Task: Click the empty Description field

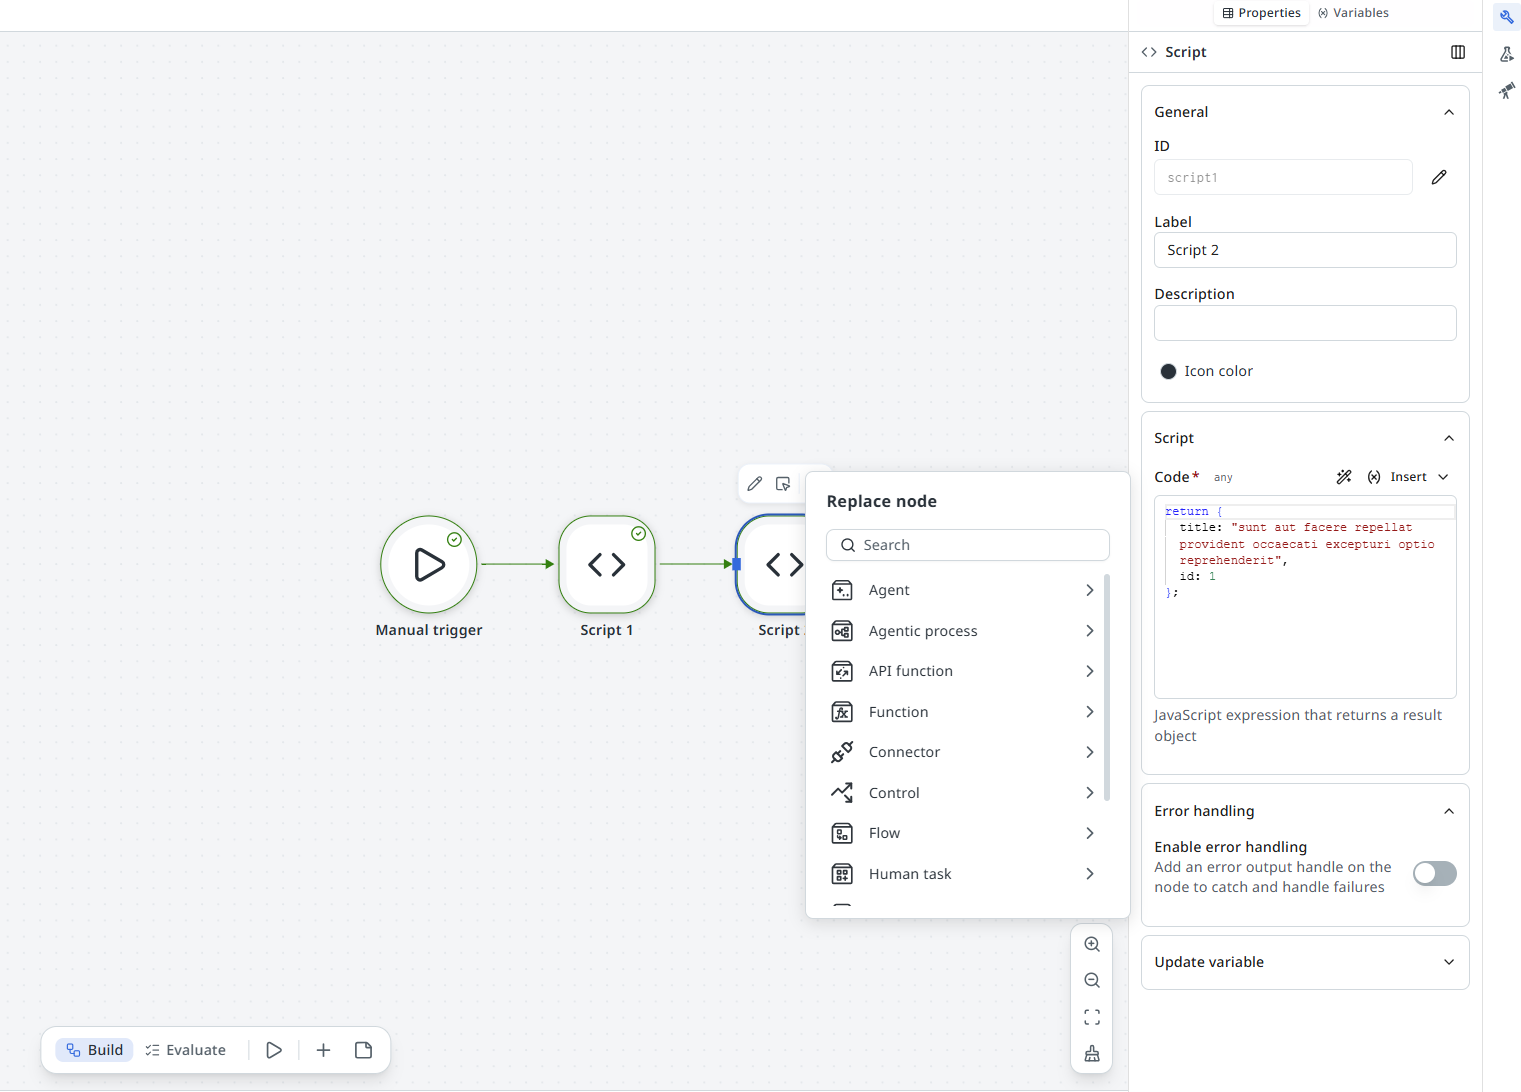Action: tap(1305, 323)
